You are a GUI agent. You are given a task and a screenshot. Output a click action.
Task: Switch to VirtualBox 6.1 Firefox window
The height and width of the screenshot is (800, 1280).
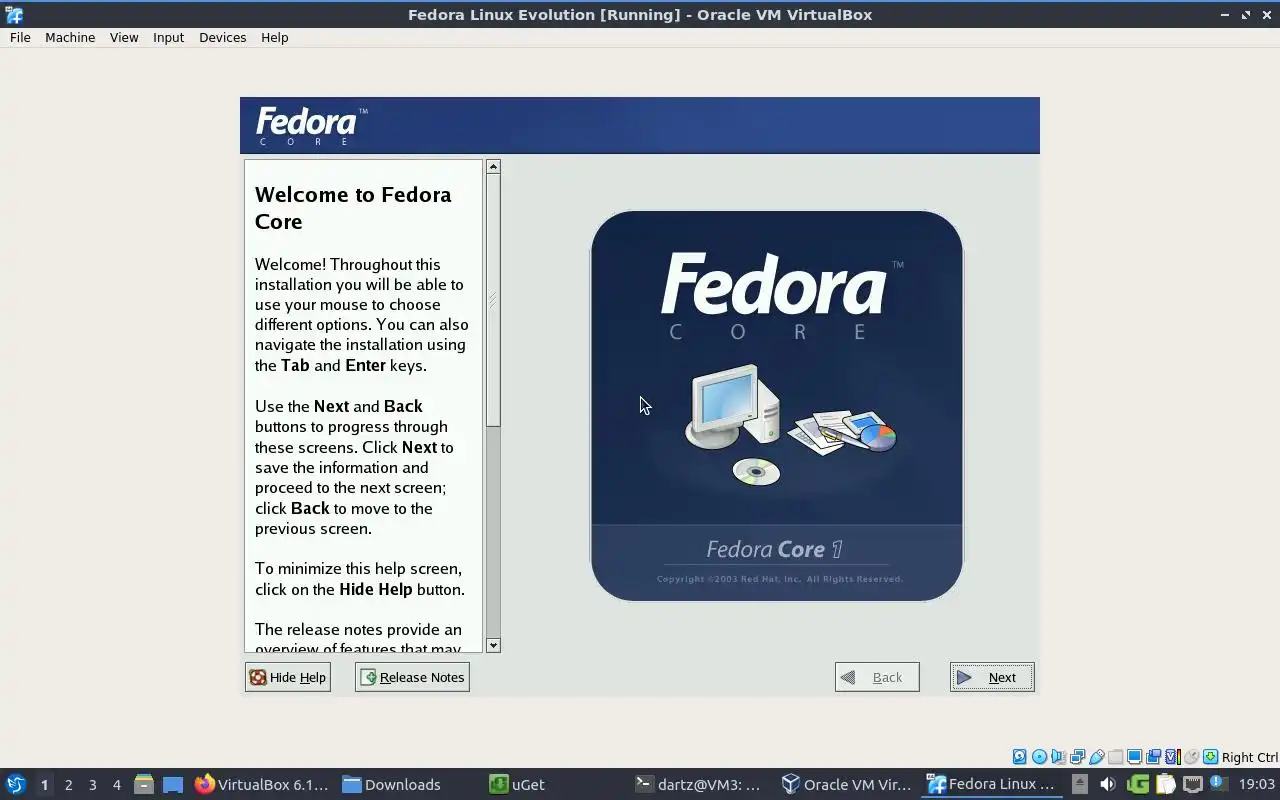[x=262, y=784]
